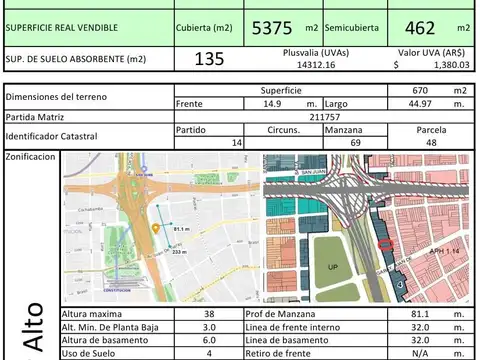The image size is (480, 360).
Task: Click the Linea de basamento label
Action: coord(287,340)
